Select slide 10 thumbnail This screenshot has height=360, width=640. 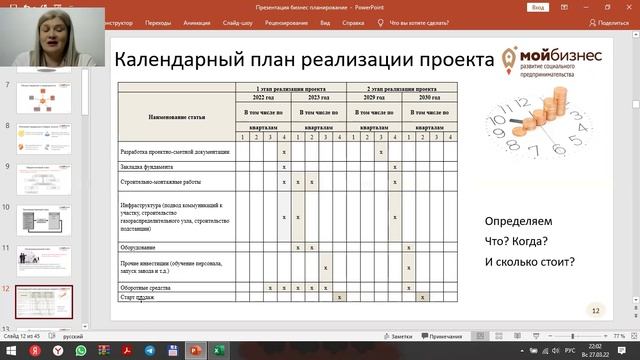click(x=44, y=220)
